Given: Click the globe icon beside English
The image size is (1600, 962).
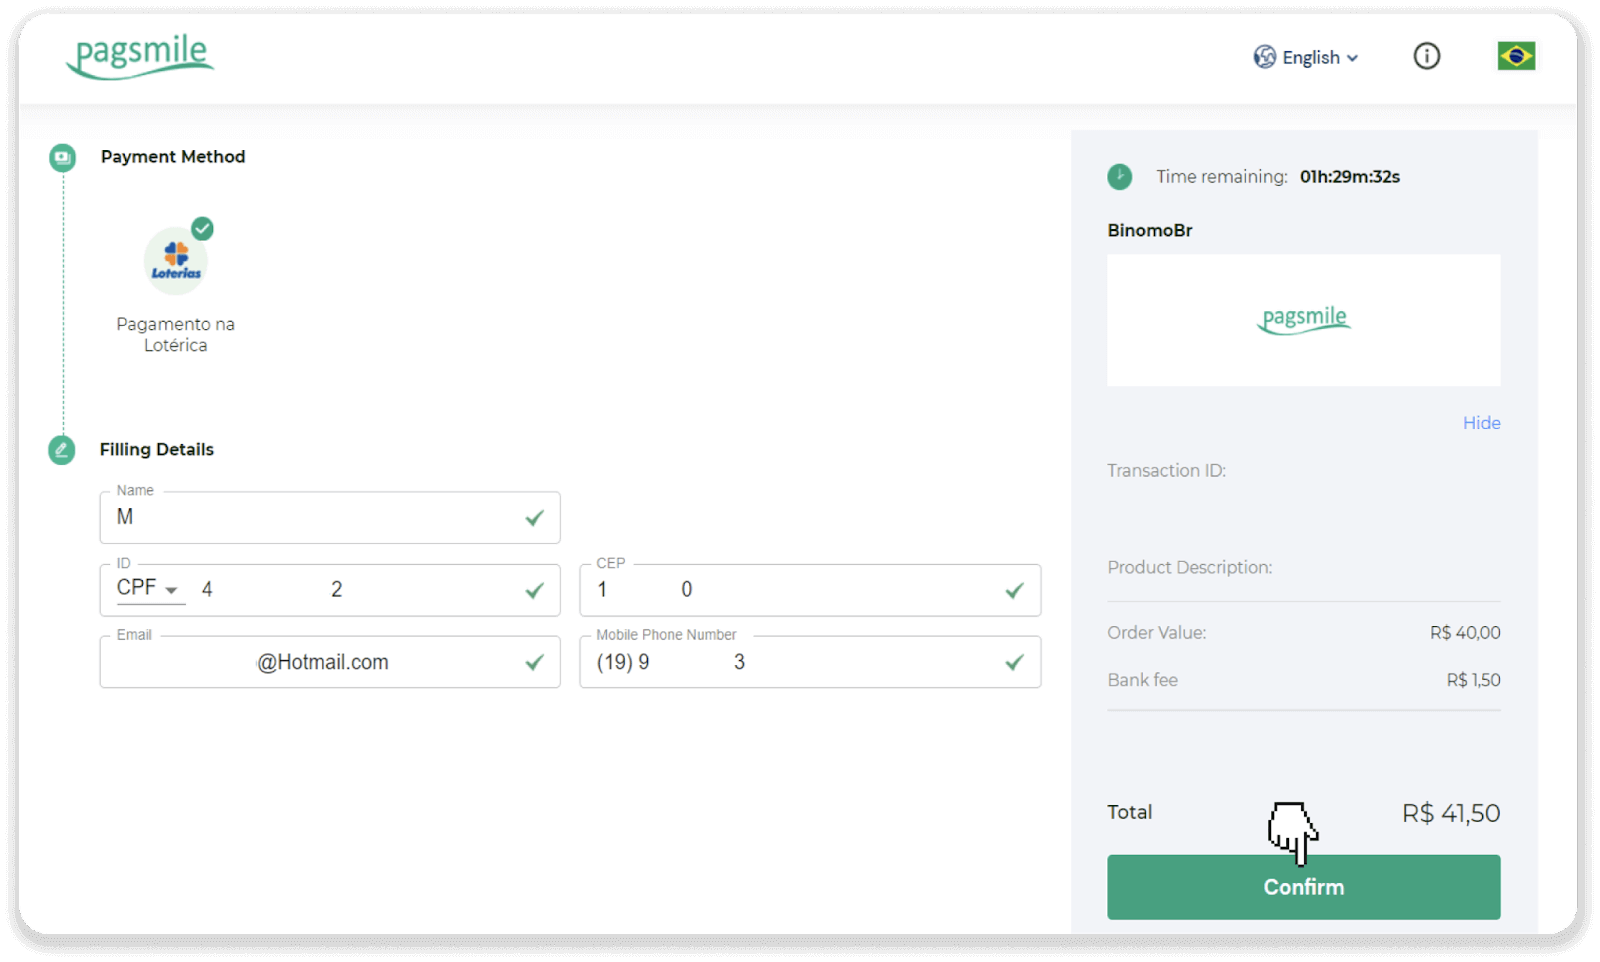Looking at the screenshot, I should pos(1263,57).
